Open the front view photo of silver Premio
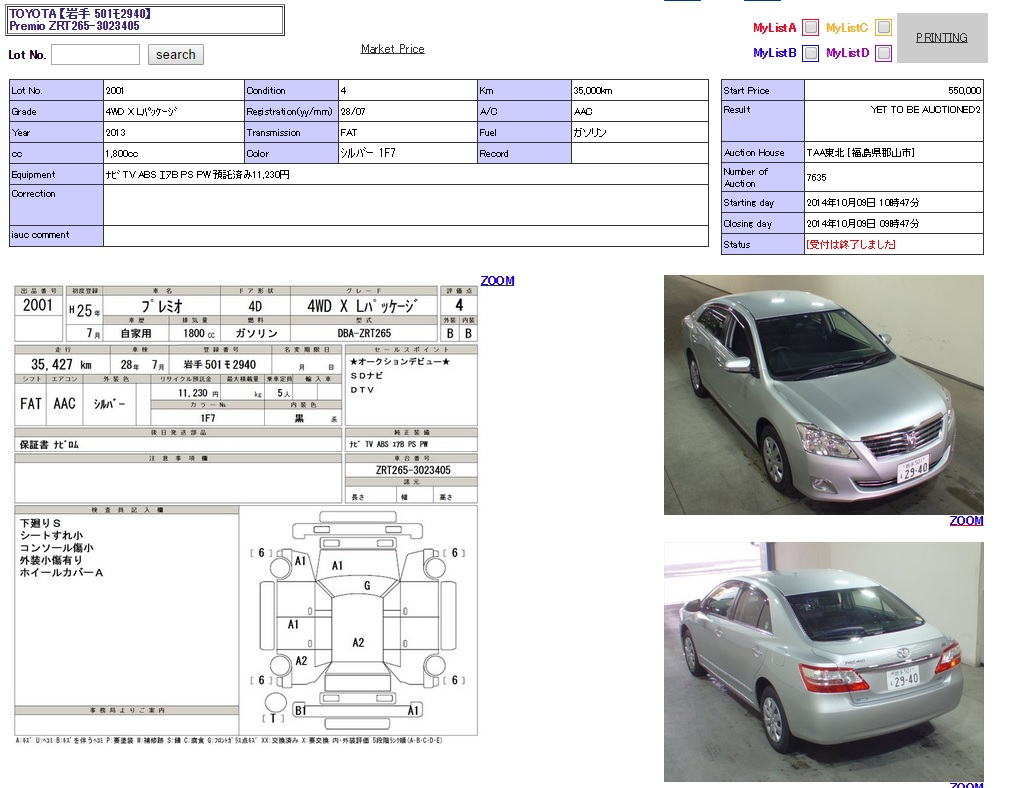1023x788 pixels. point(823,395)
